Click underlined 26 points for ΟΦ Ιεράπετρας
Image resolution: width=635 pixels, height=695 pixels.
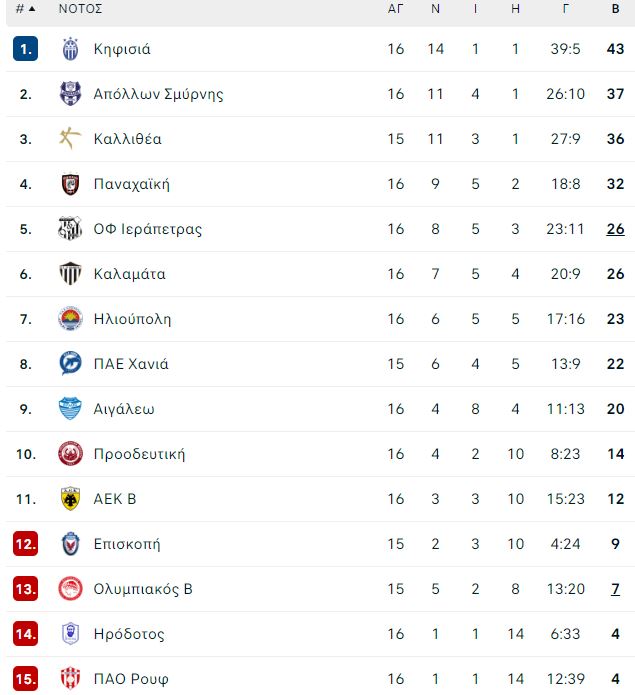(616, 229)
